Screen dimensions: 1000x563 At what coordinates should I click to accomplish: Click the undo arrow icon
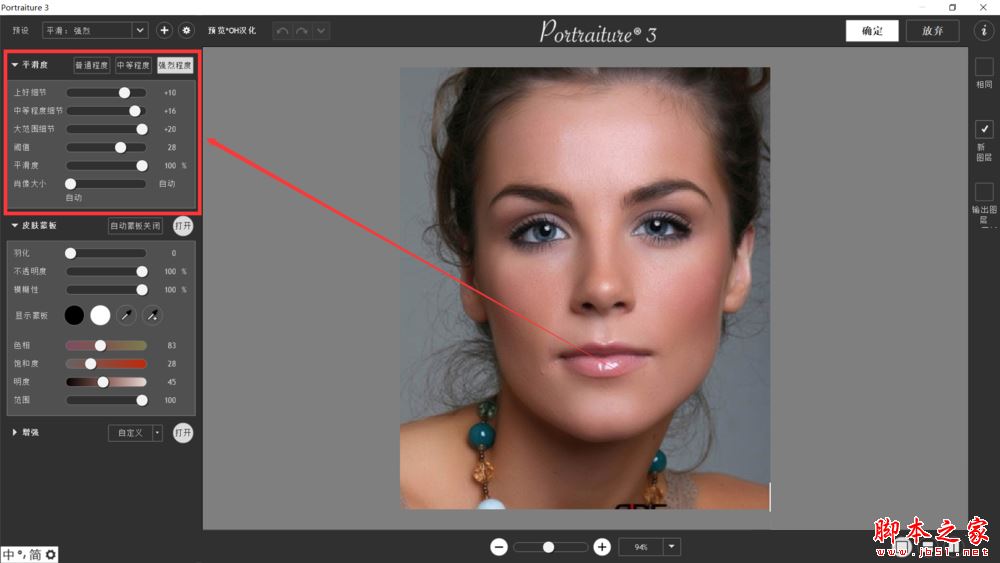pyautogui.click(x=283, y=31)
